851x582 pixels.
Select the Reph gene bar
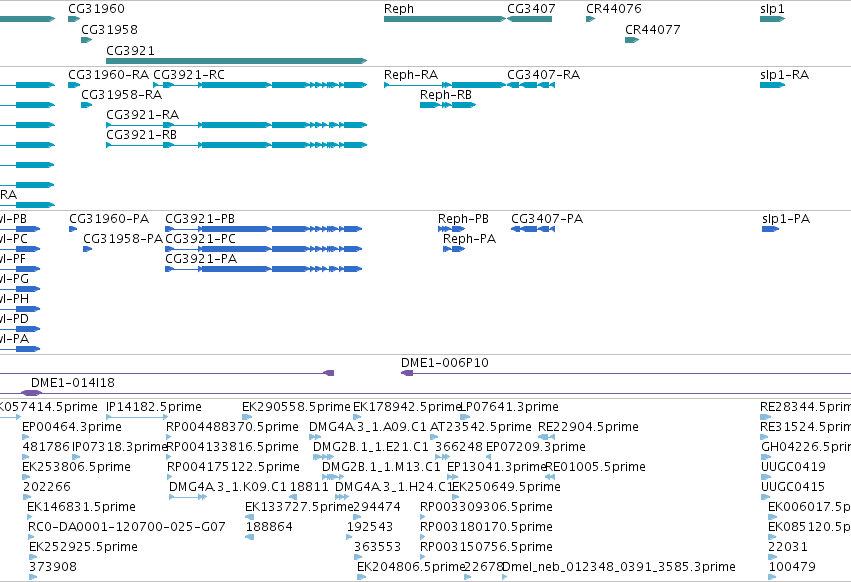click(444, 19)
